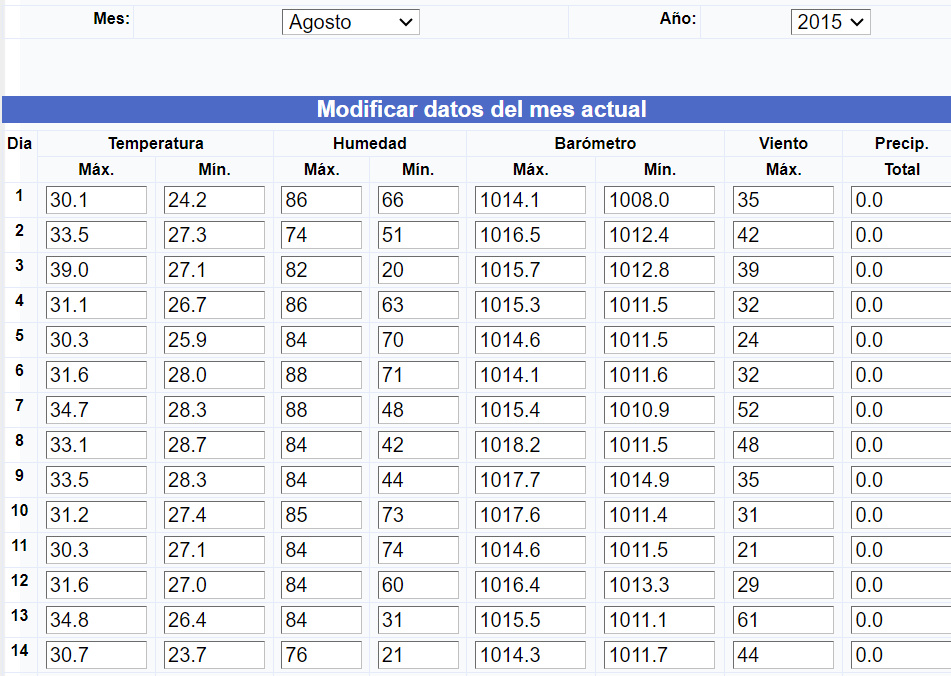This screenshot has height=676, width=951.
Task: Focus day 4 min humidity field 63
Action: tap(418, 305)
